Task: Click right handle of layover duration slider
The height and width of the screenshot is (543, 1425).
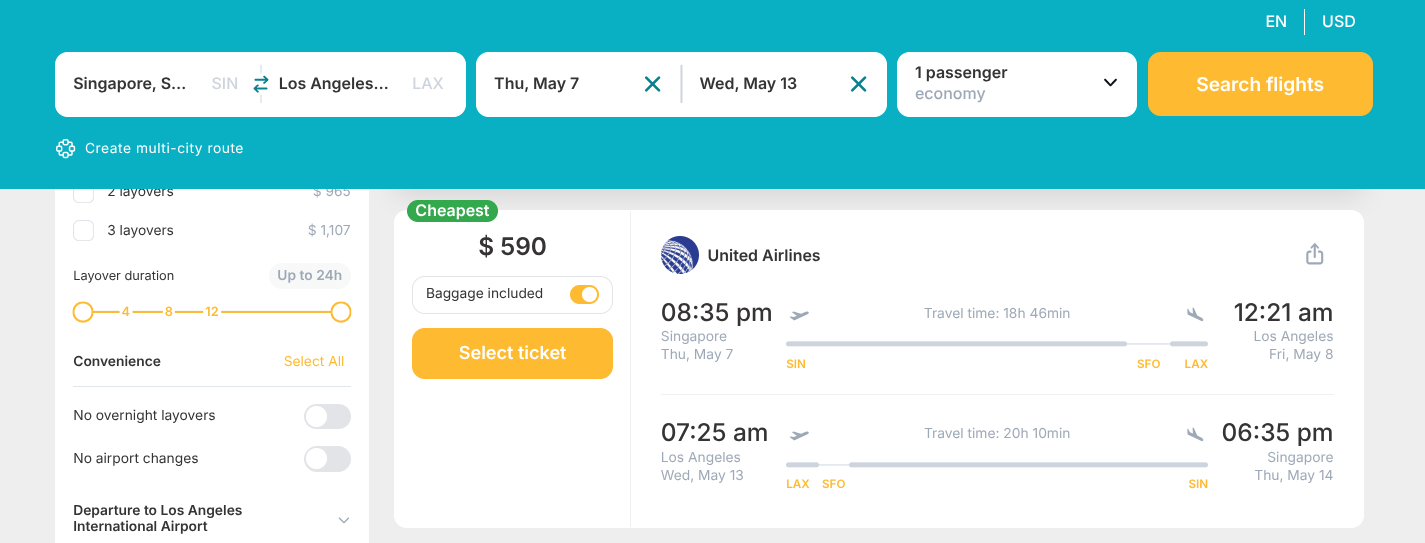Action: click(341, 313)
